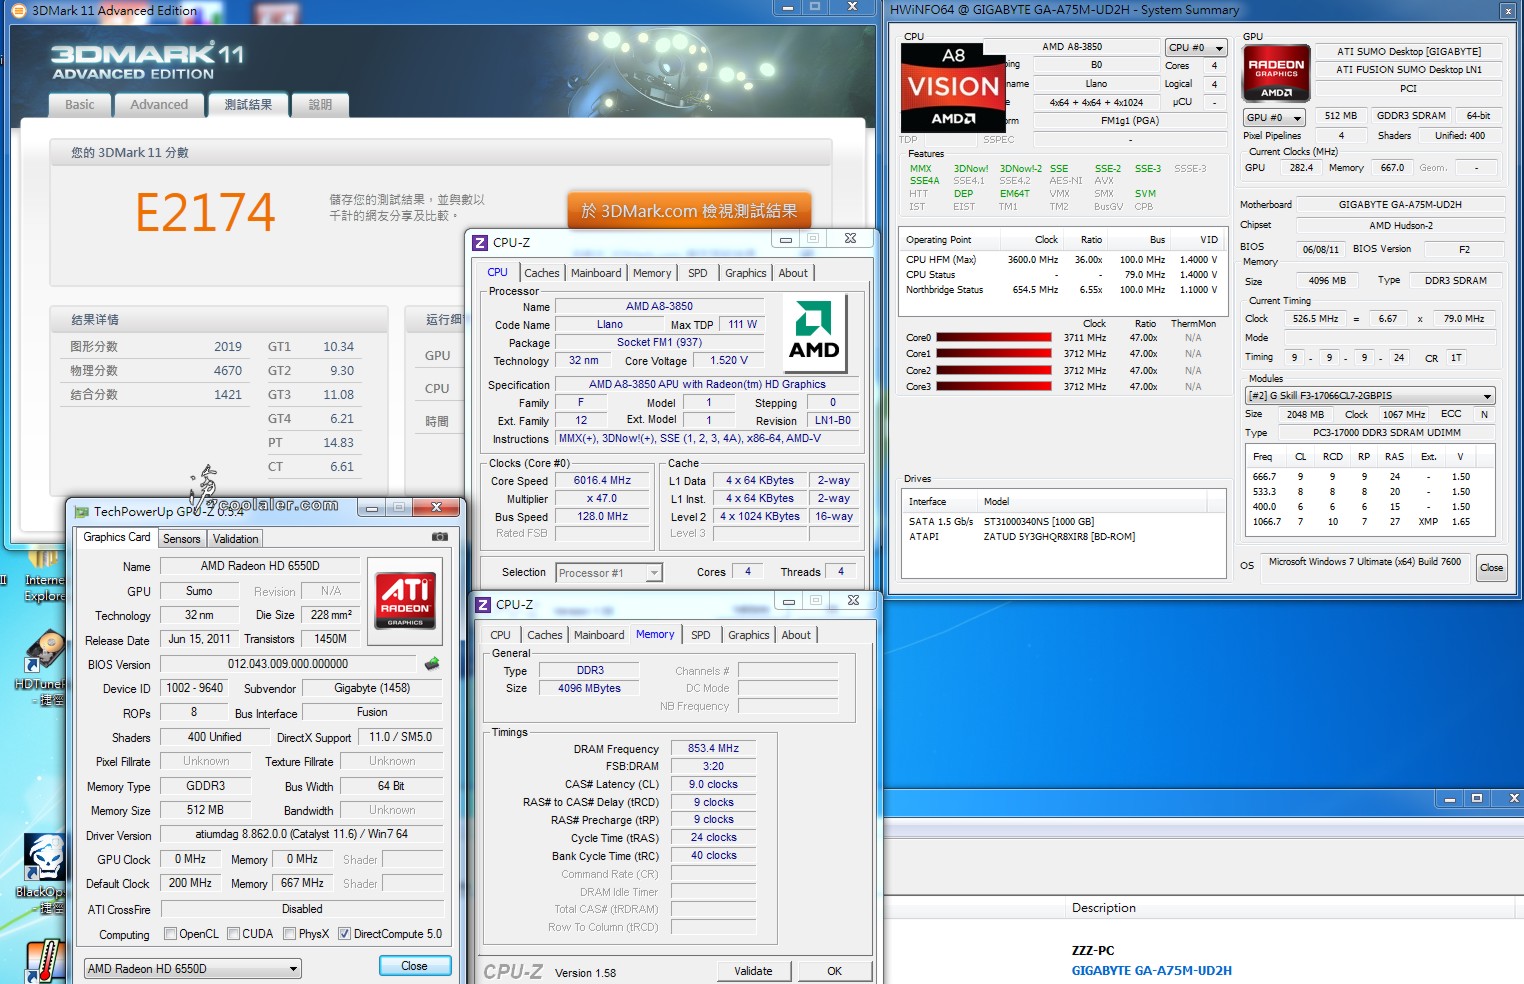
Task: Toggle the DirectCompute 5.0 checkbox
Action: point(344,934)
